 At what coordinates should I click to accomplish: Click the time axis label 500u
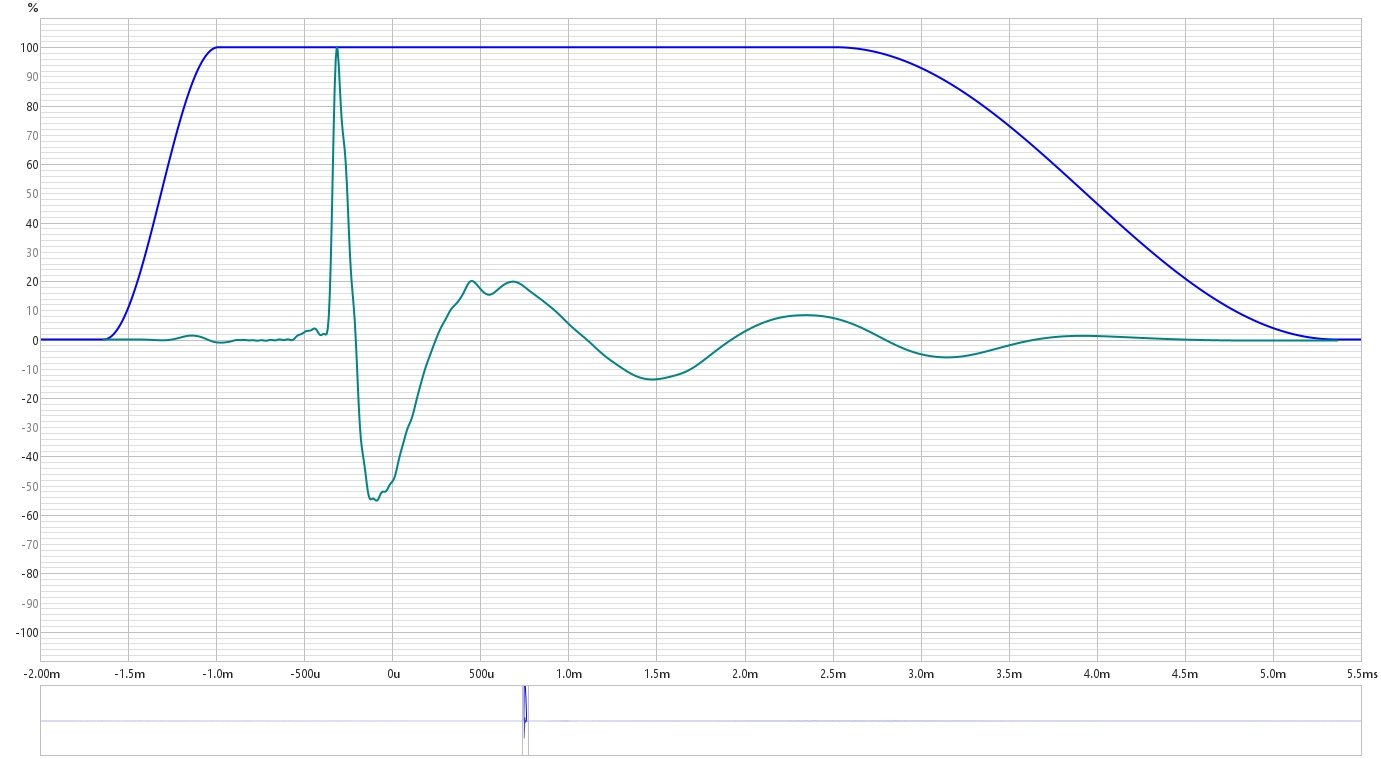click(x=481, y=674)
